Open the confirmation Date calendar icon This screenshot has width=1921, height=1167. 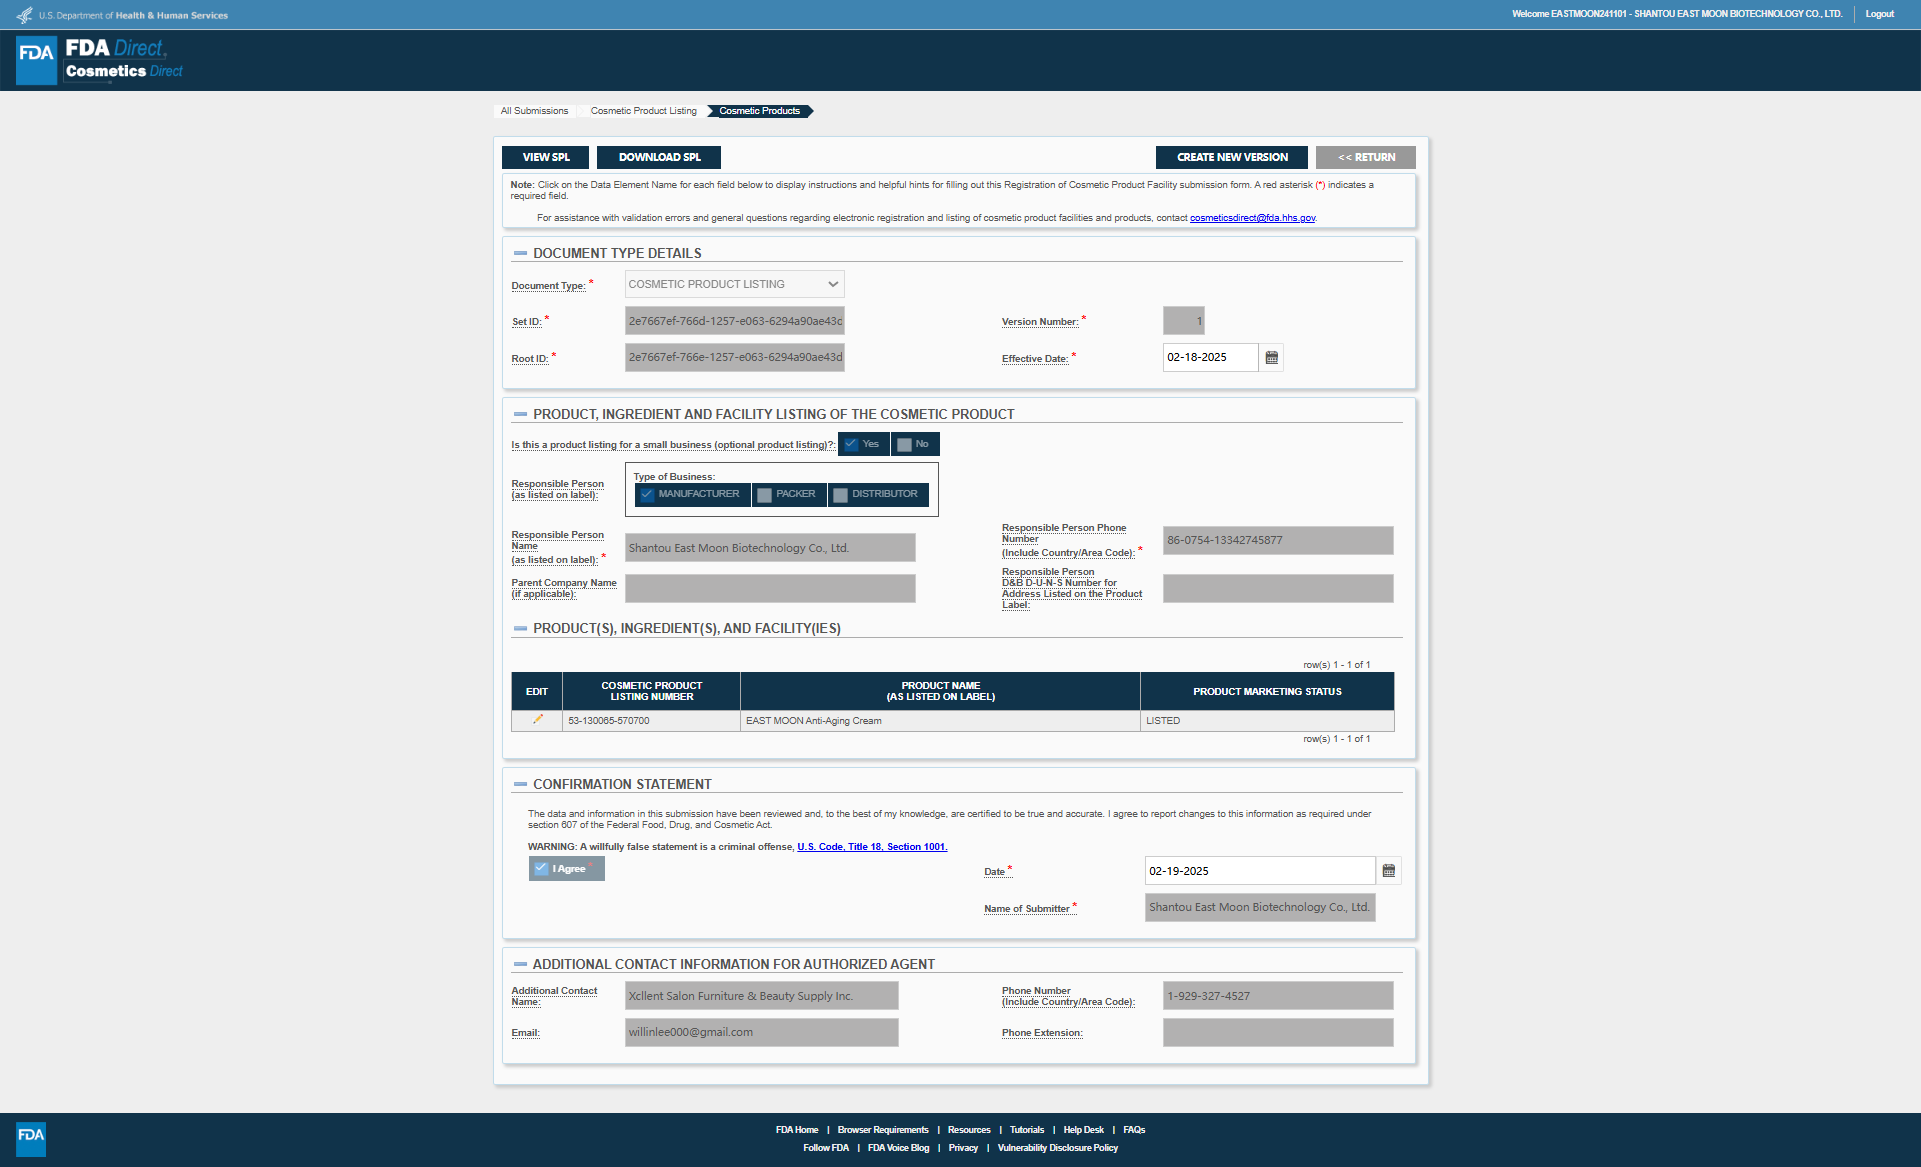coord(1389,871)
